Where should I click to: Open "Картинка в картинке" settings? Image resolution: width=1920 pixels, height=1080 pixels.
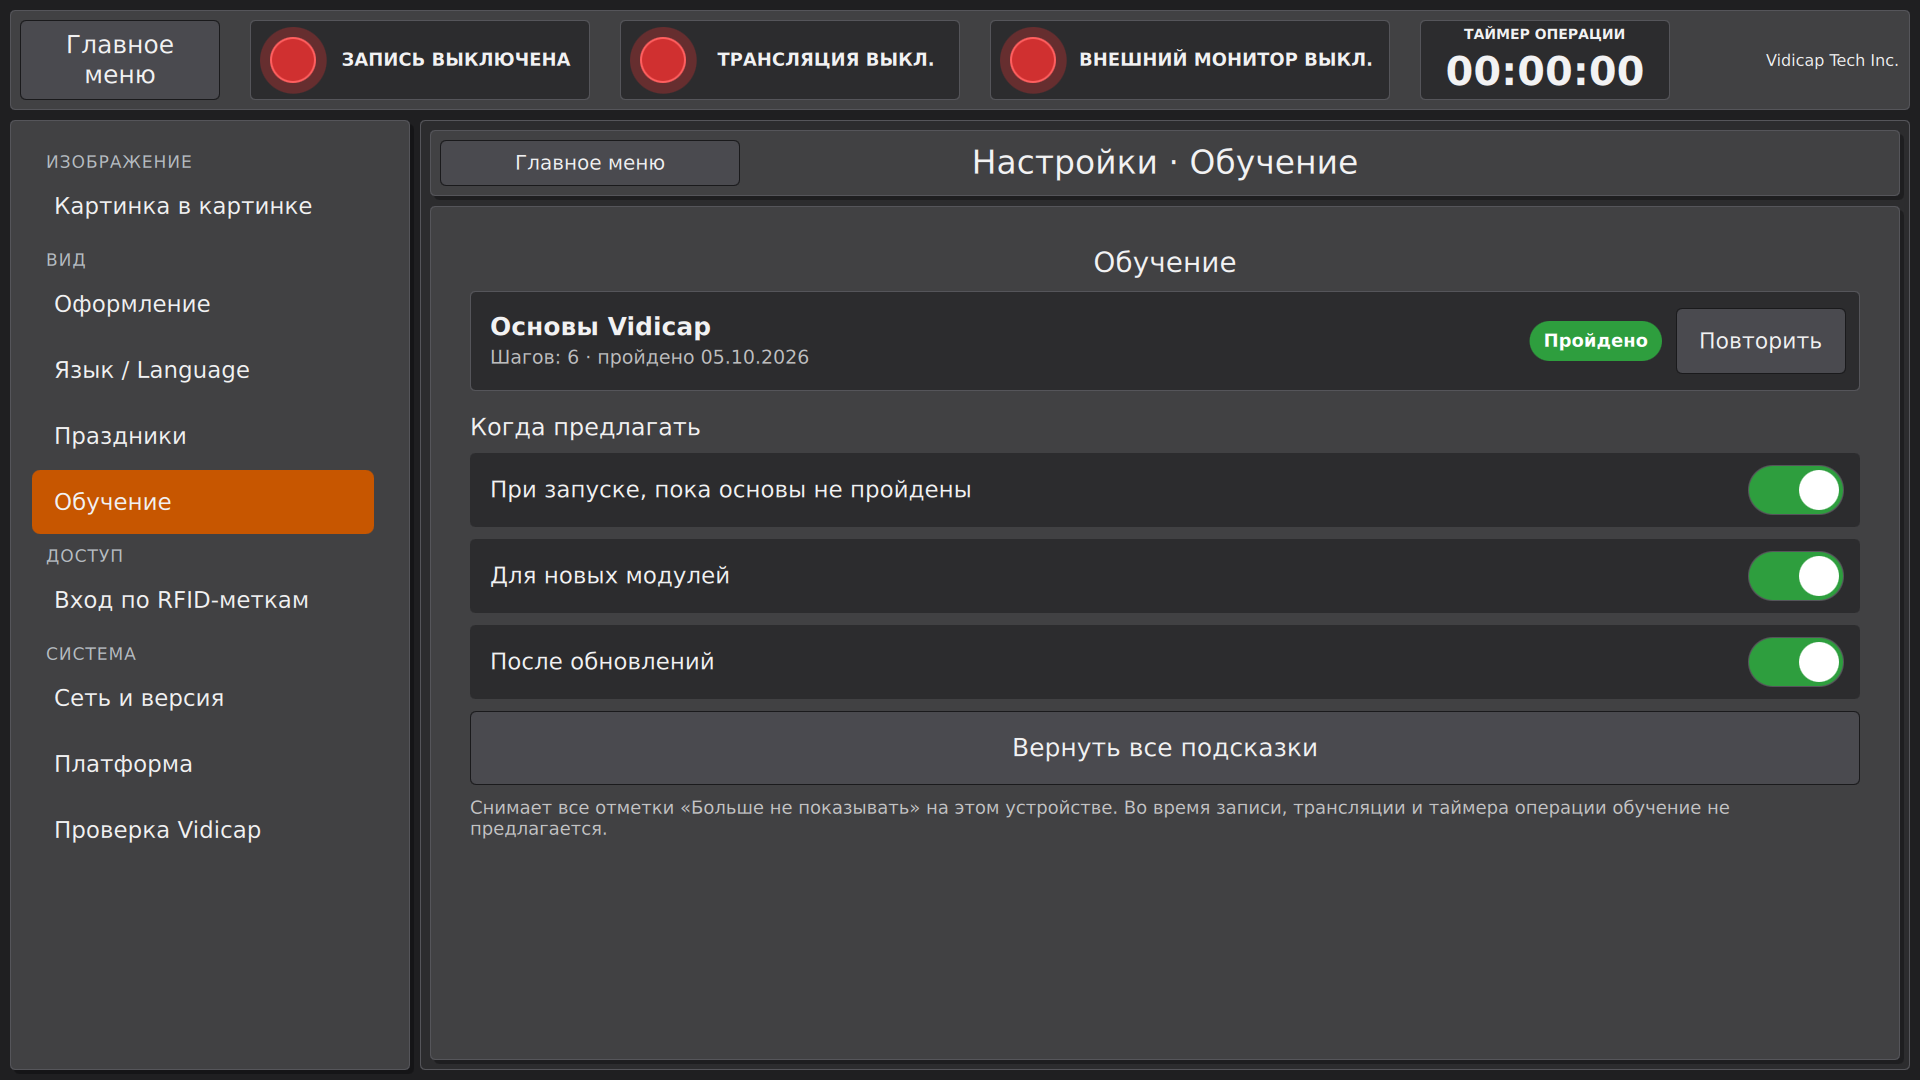pos(203,206)
